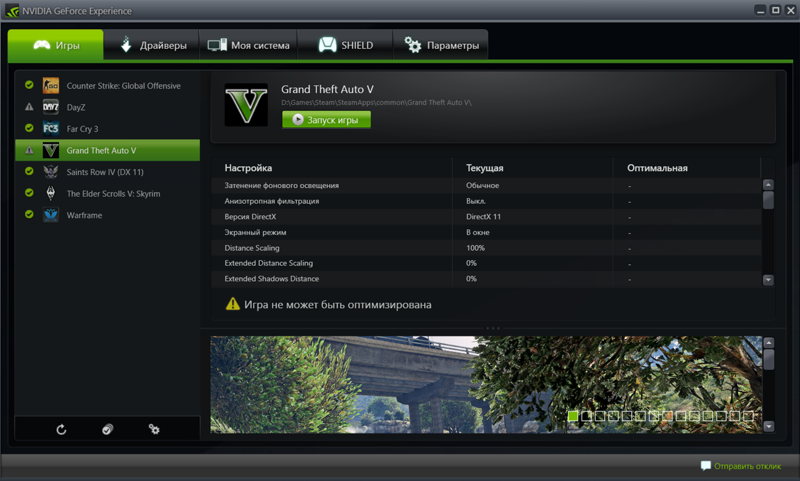Image resolution: width=800 pixels, height=481 pixels.
Task: Select DayZ in the games list
Action: (x=107, y=107)
